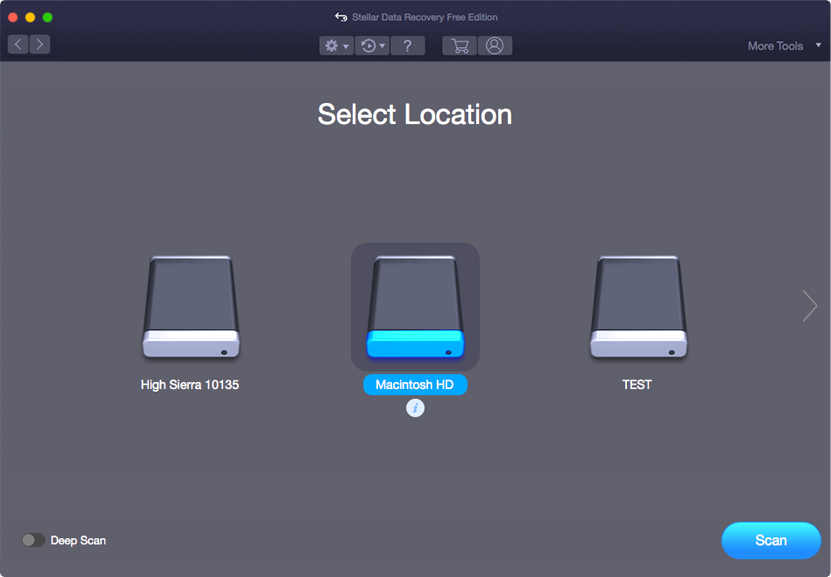Click the Macintosh HD label

point(415,385)
